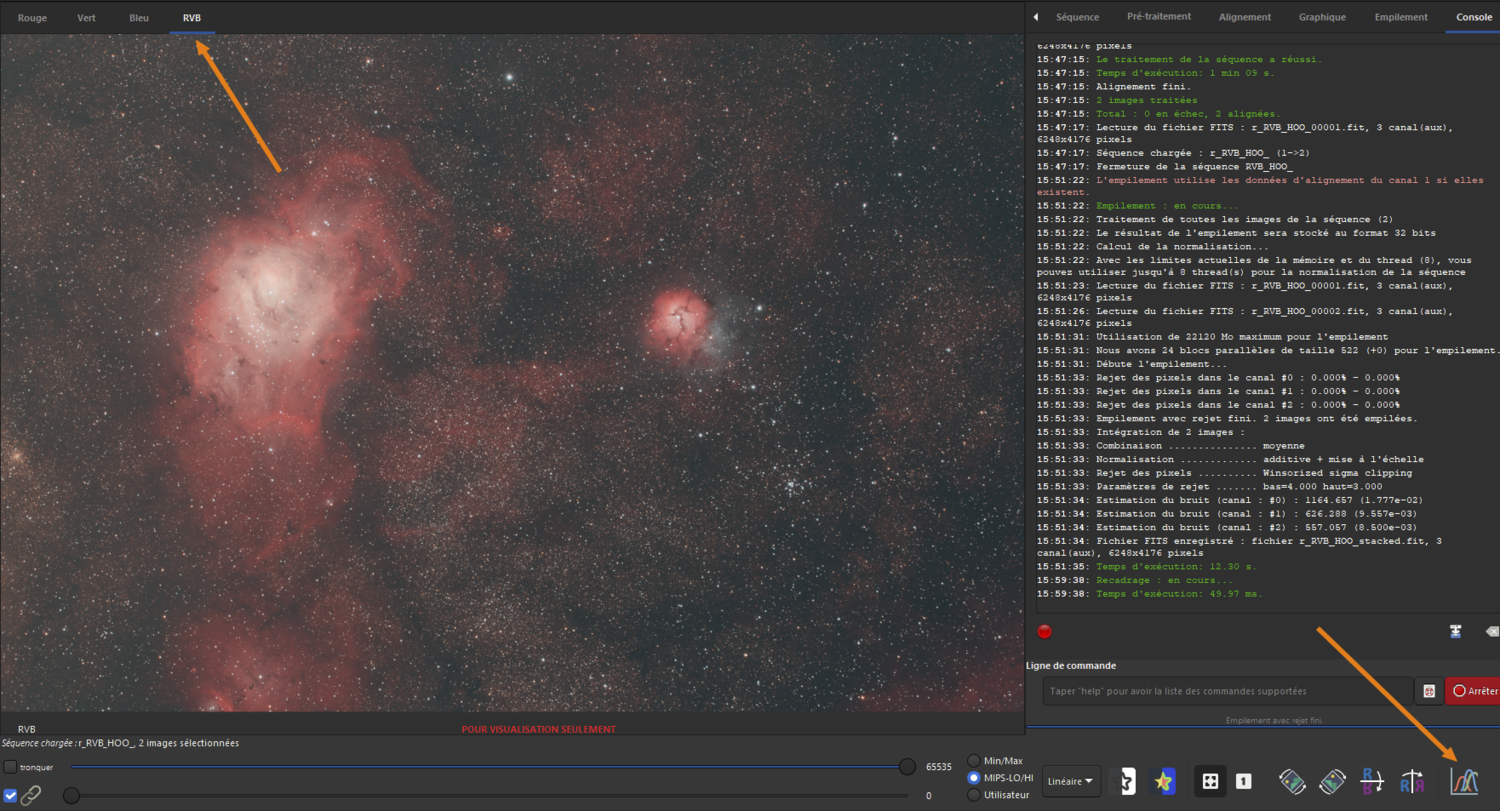Switch to the Rouge channel tab
Screen dimensions: 1500x811
pyautogui.click(x=32, y=18)
